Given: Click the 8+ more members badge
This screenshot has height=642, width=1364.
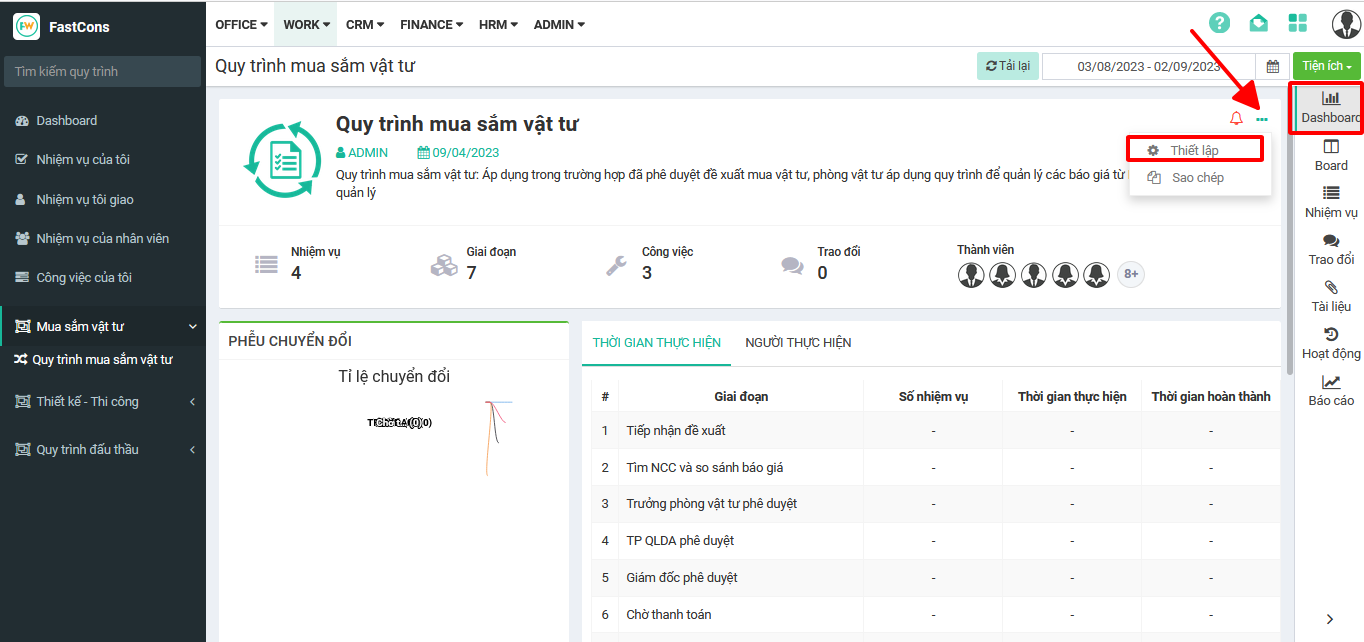Looking at the screenshot, I should pos(1130,274).
